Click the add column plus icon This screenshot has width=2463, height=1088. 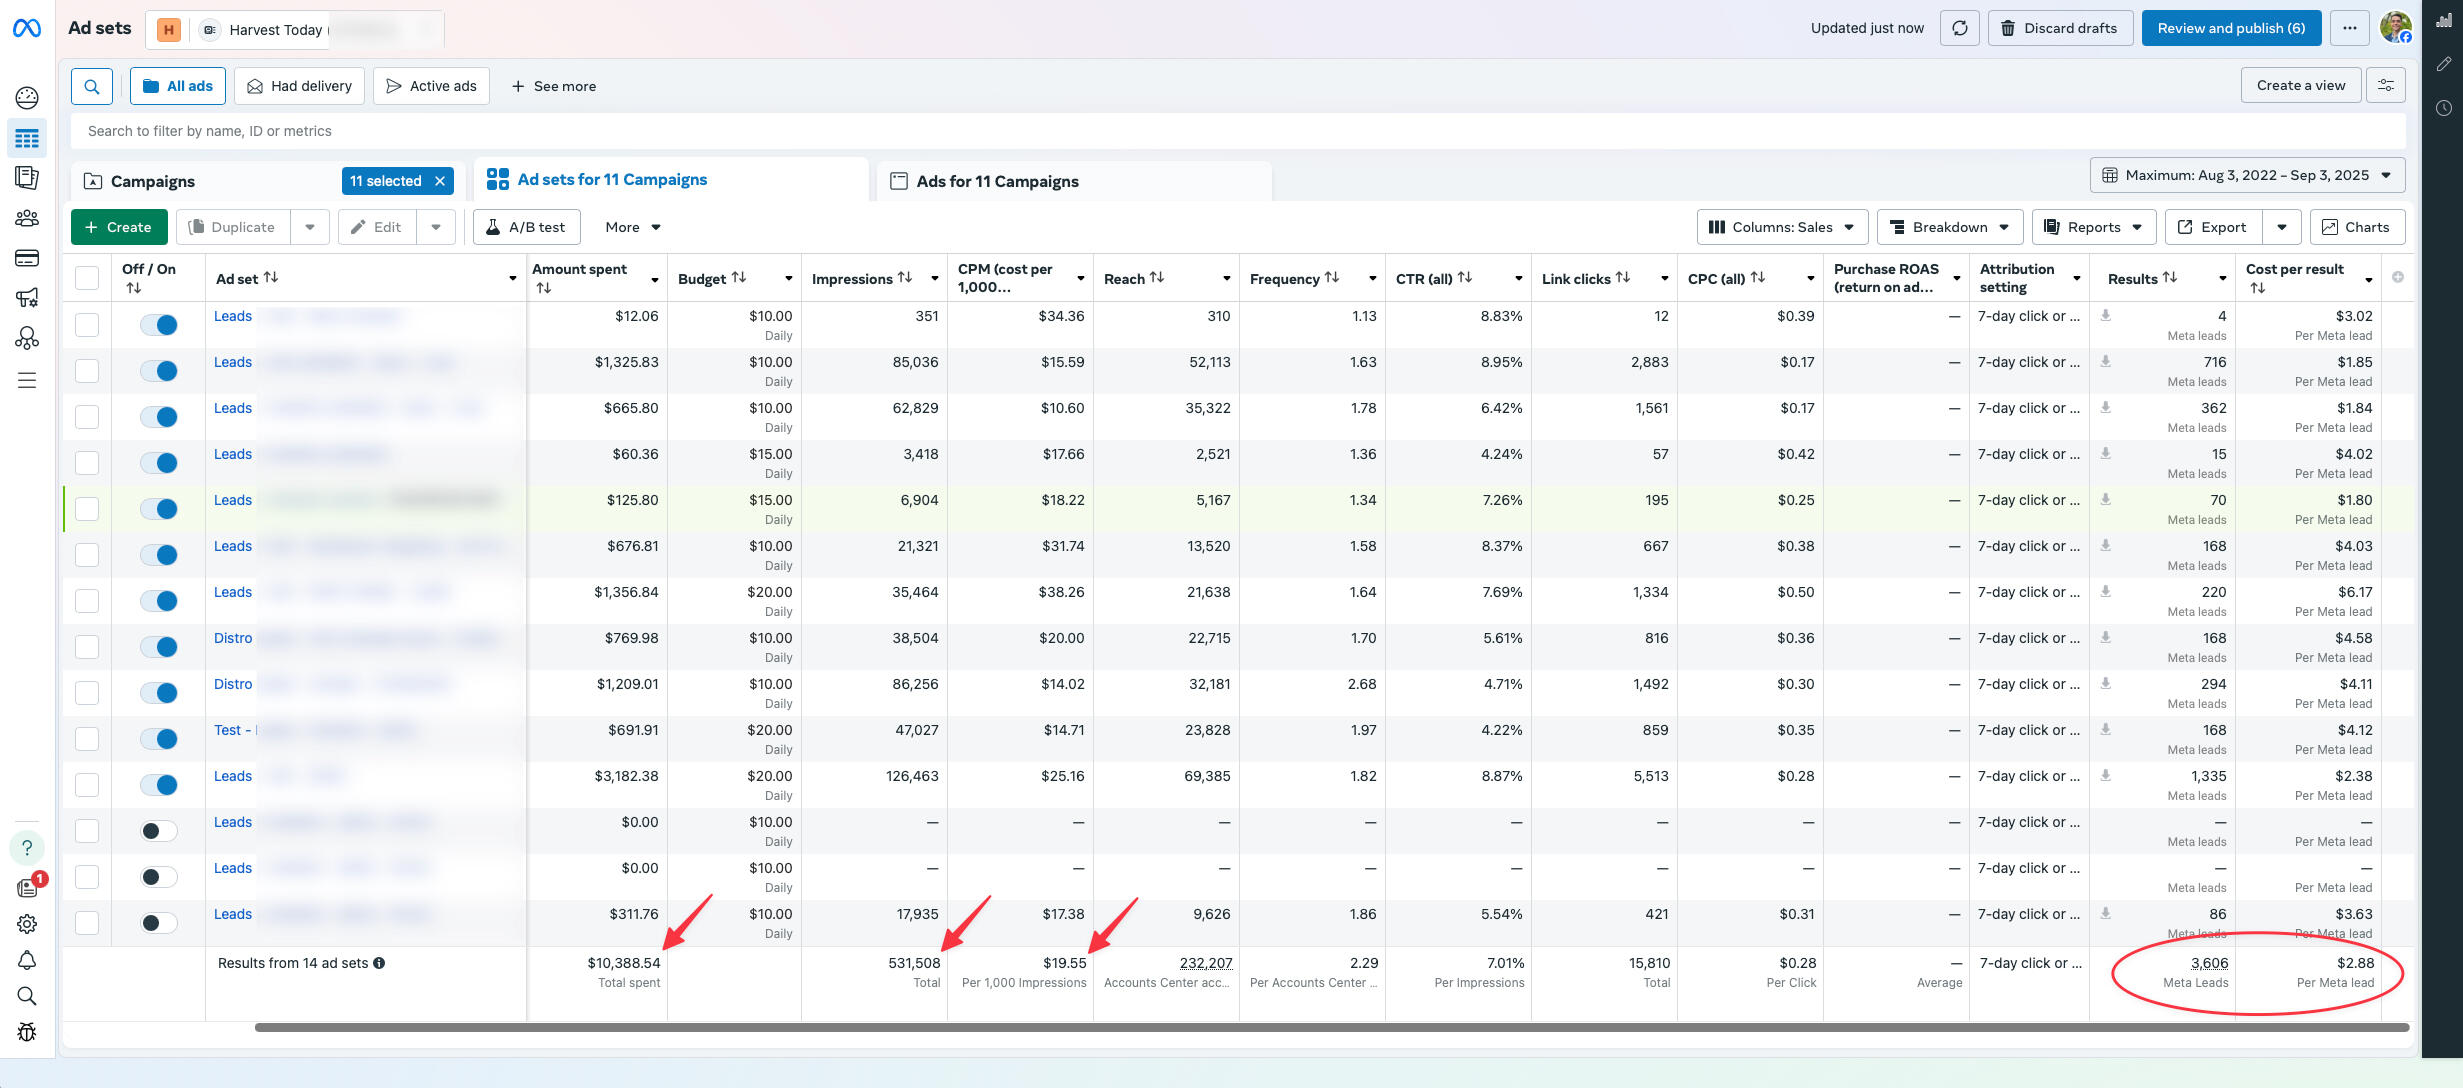2397,277
